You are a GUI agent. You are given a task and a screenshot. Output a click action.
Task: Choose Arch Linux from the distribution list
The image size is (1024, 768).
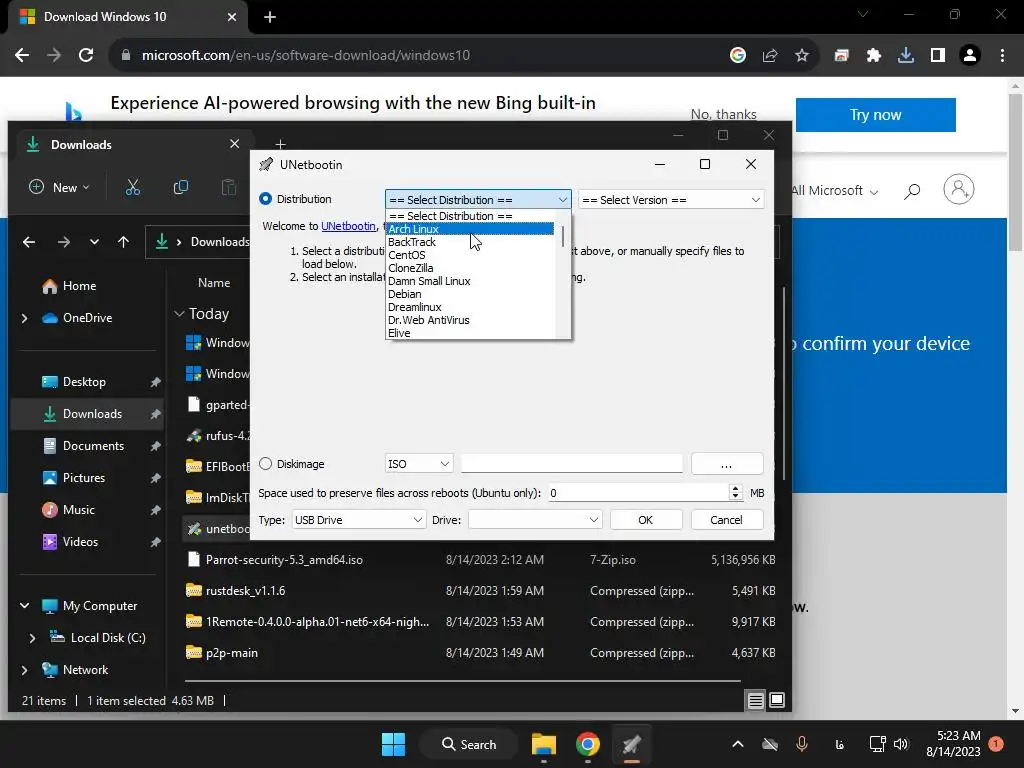[x=470, y=229]
